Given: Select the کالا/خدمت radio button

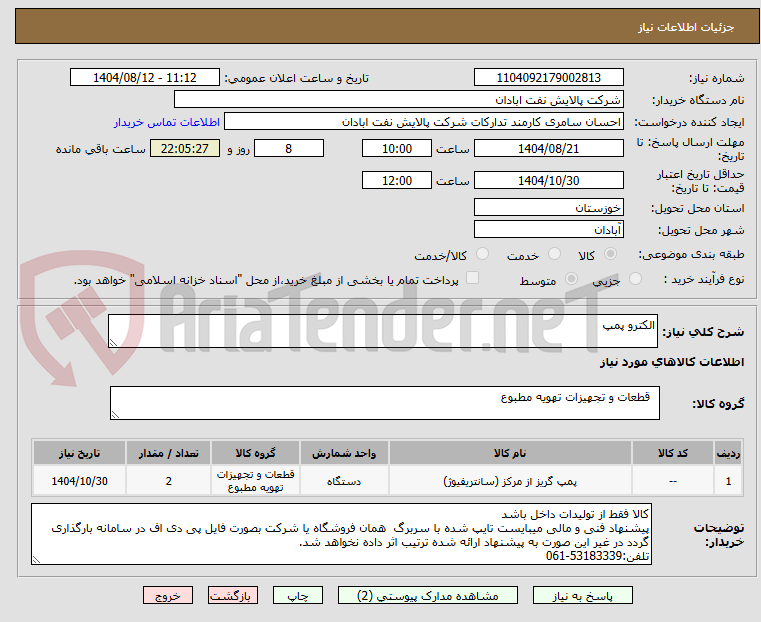Looking at the screenshot, I should coord(482,254).
